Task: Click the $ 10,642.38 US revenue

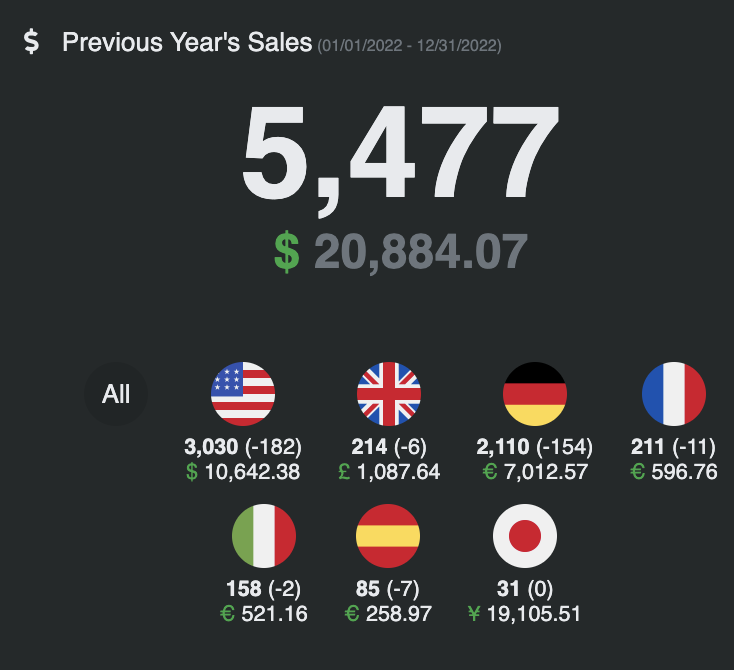Action: point(243,471)
